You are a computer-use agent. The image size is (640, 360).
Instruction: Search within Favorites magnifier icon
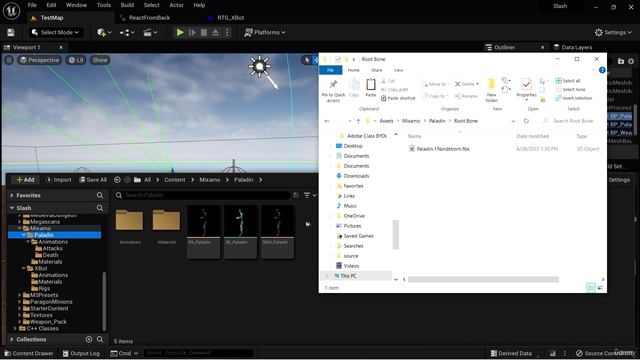[x=100, y=196]
